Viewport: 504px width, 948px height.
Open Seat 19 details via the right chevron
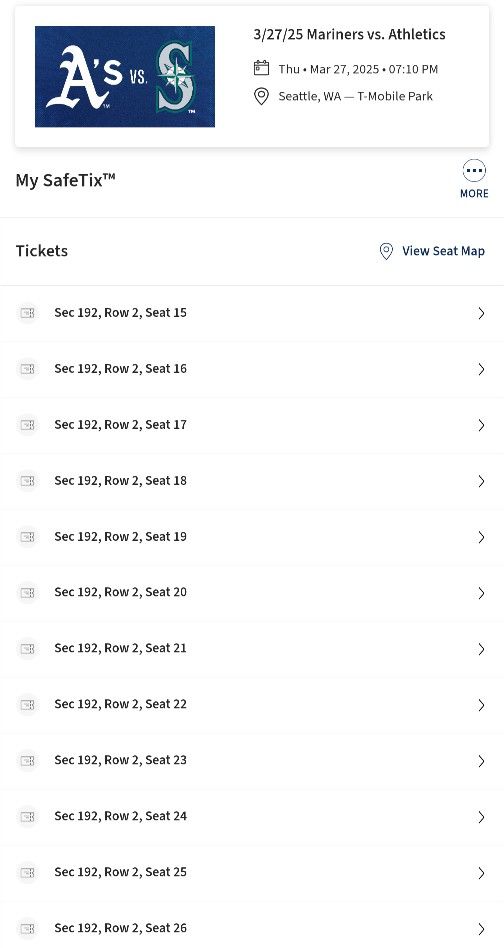481,537
